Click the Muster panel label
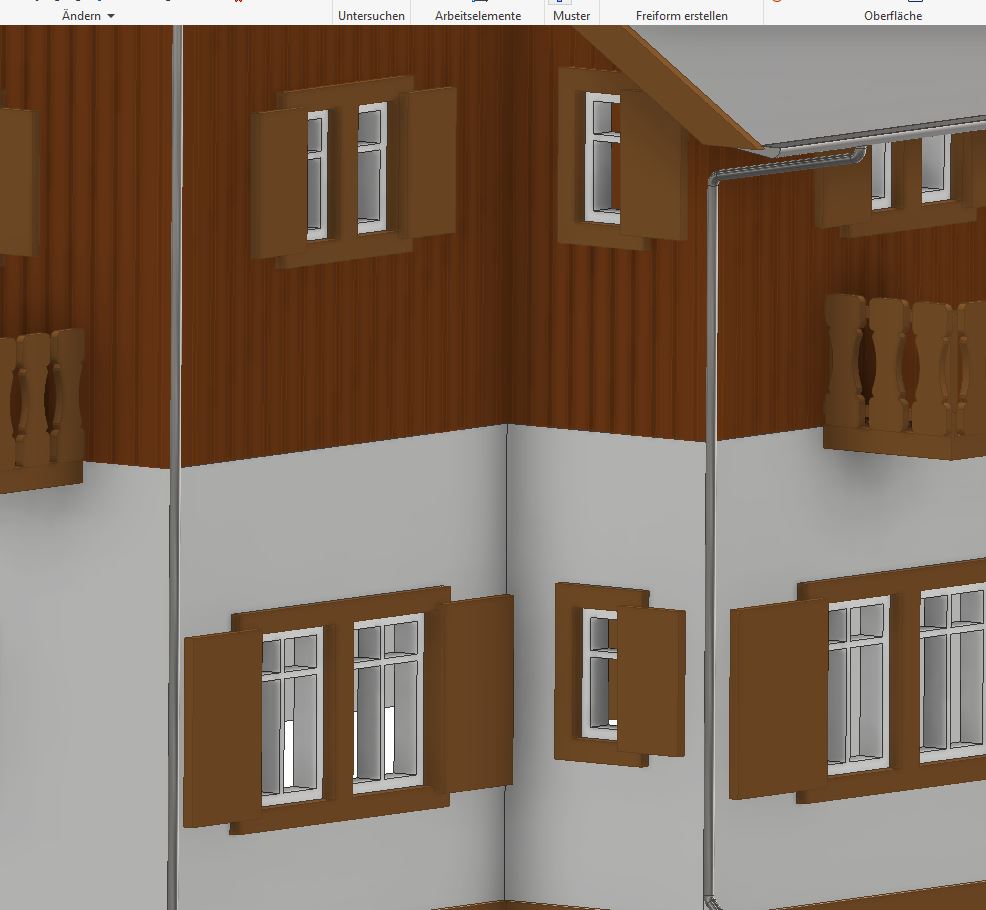Viewport: 986px width, 910px height. 572,16
